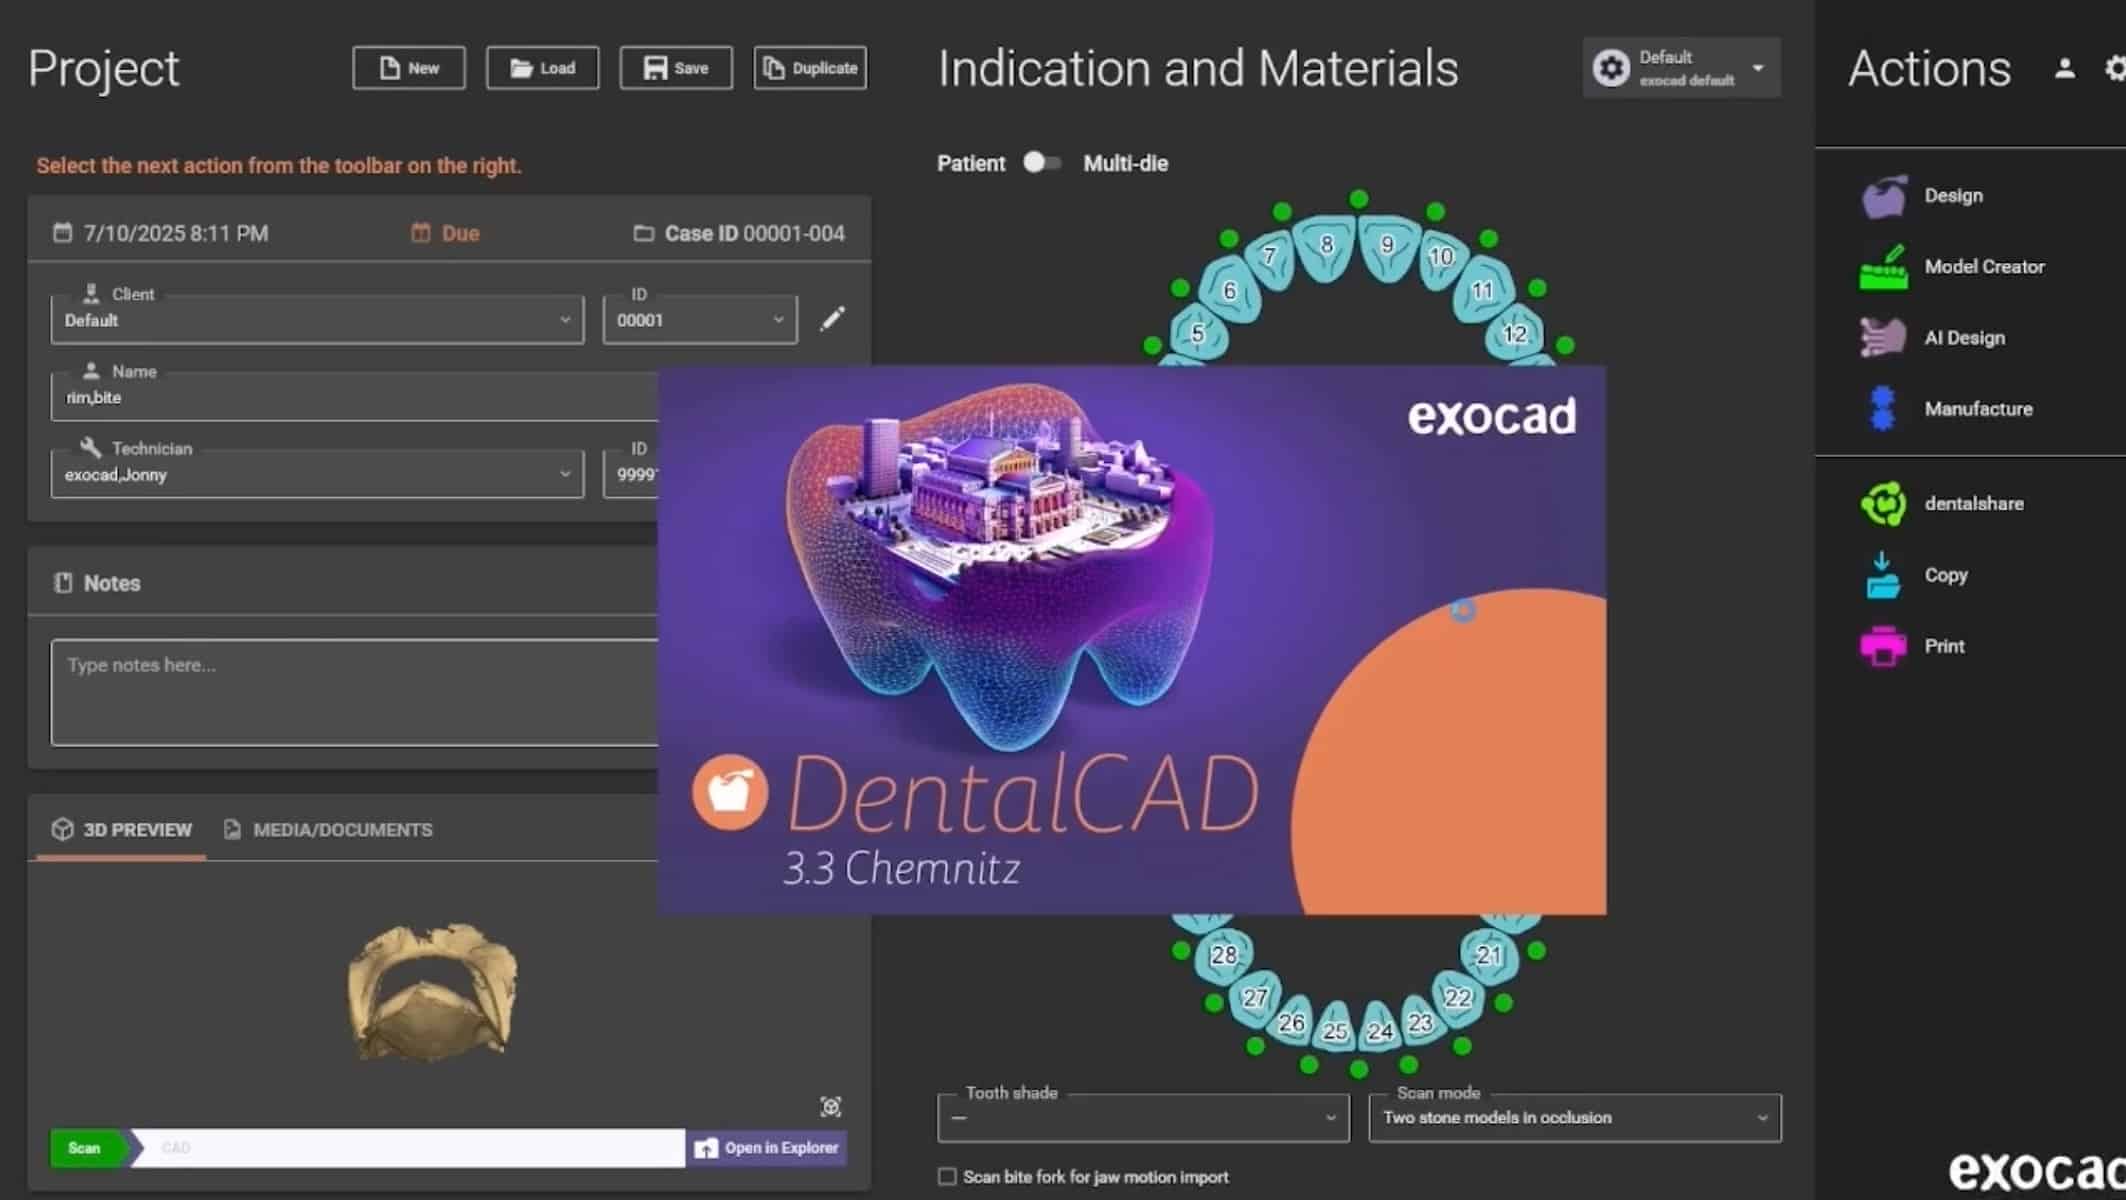2126x1200 pixels.
Task: Open dentalshare
Action: [1884, 503]
